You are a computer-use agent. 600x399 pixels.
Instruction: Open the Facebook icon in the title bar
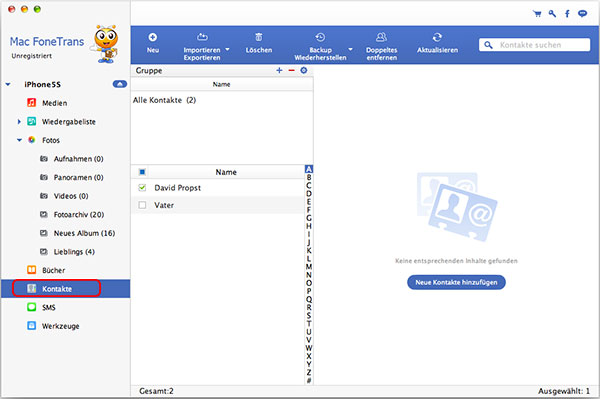(567, 14)
